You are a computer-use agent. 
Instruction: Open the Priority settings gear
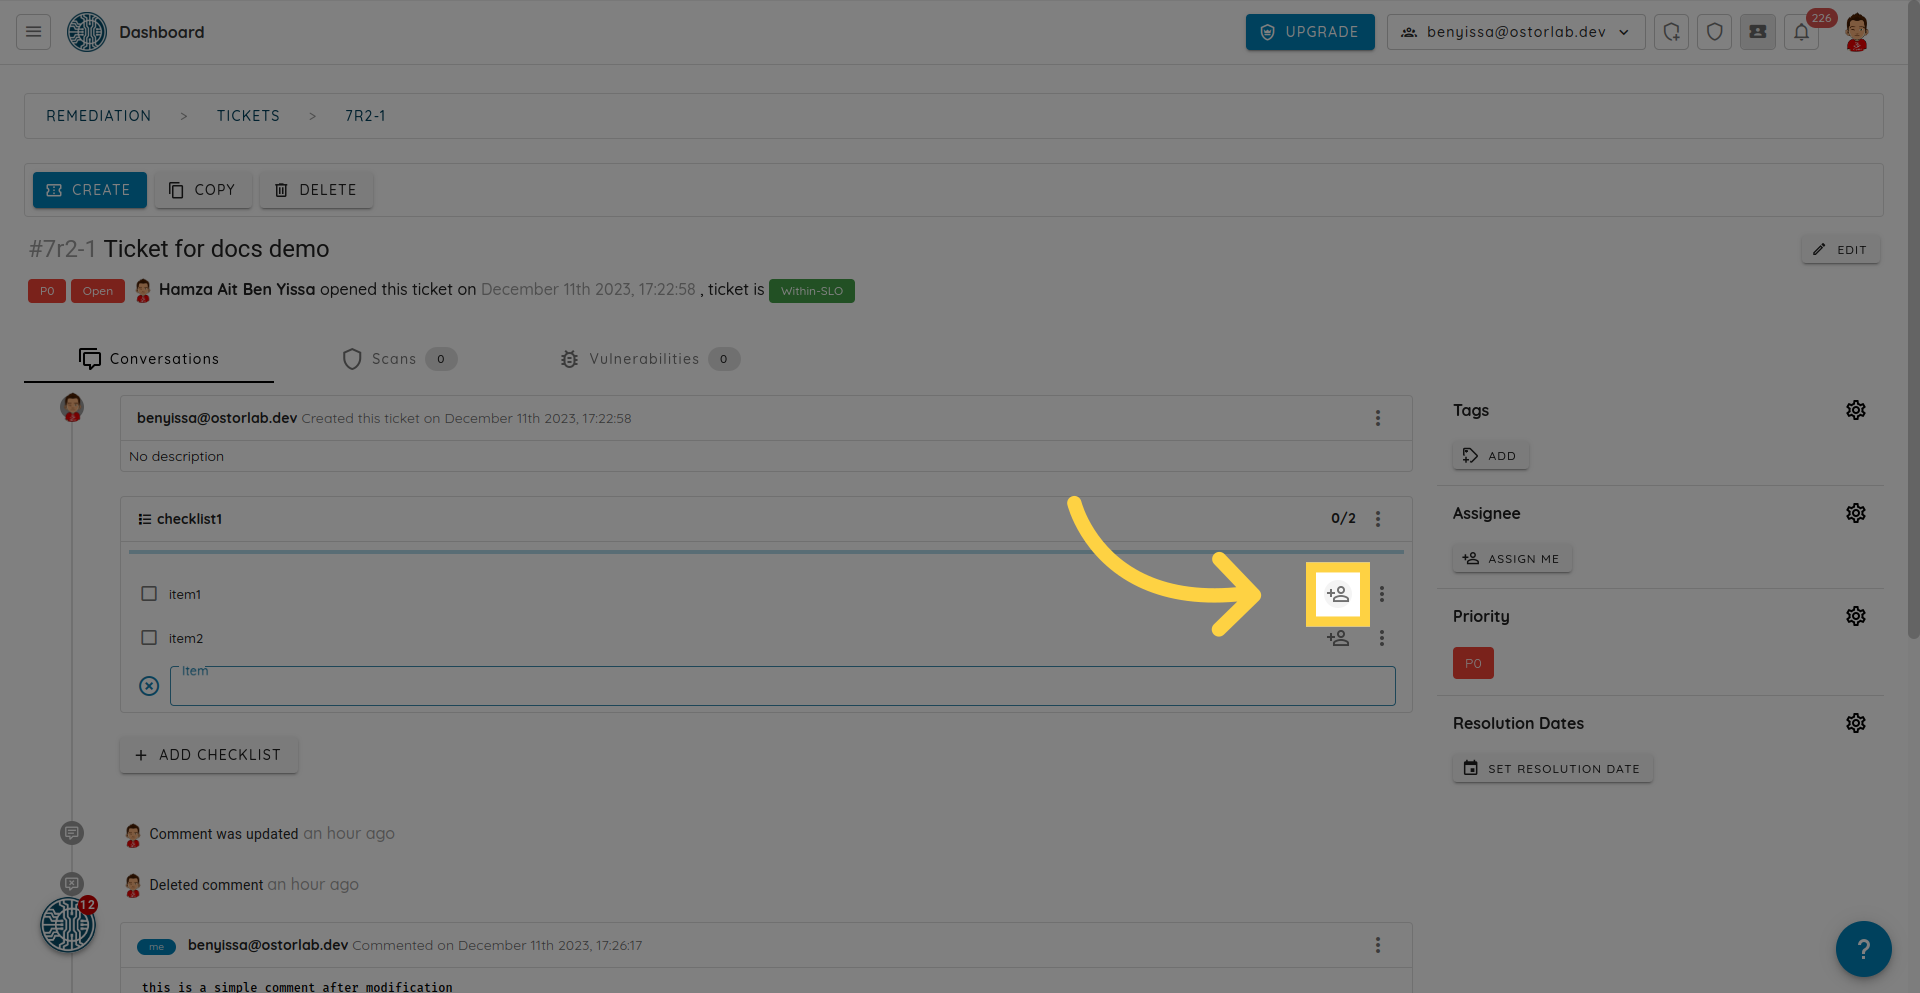click(x=1855, y=616)
